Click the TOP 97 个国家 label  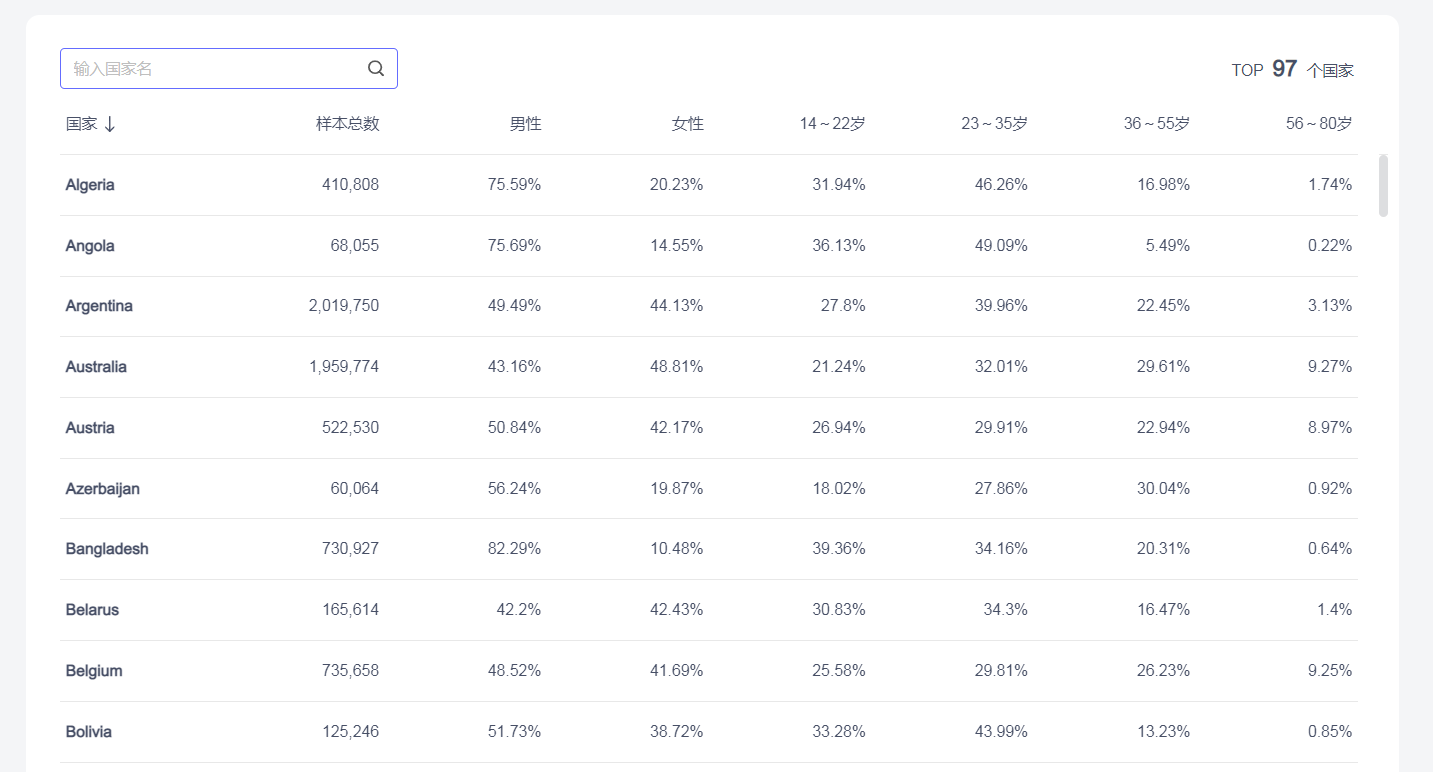pyautogui.click(x=1292, y=70)
